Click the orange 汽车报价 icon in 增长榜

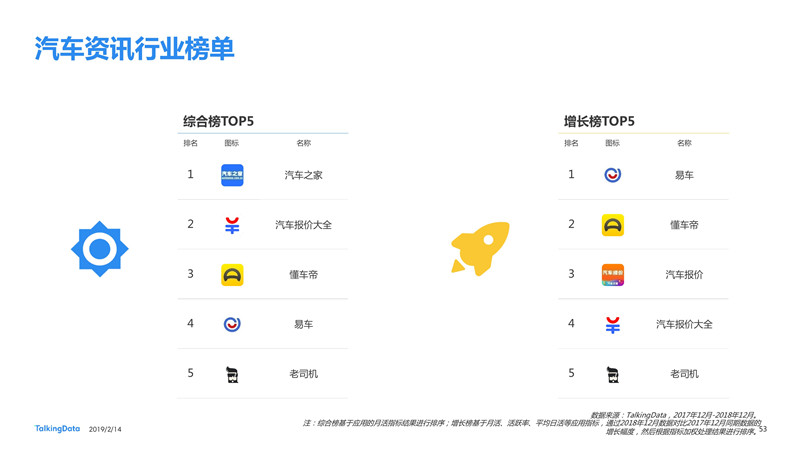pyautogui.click(x=613, y=275)
